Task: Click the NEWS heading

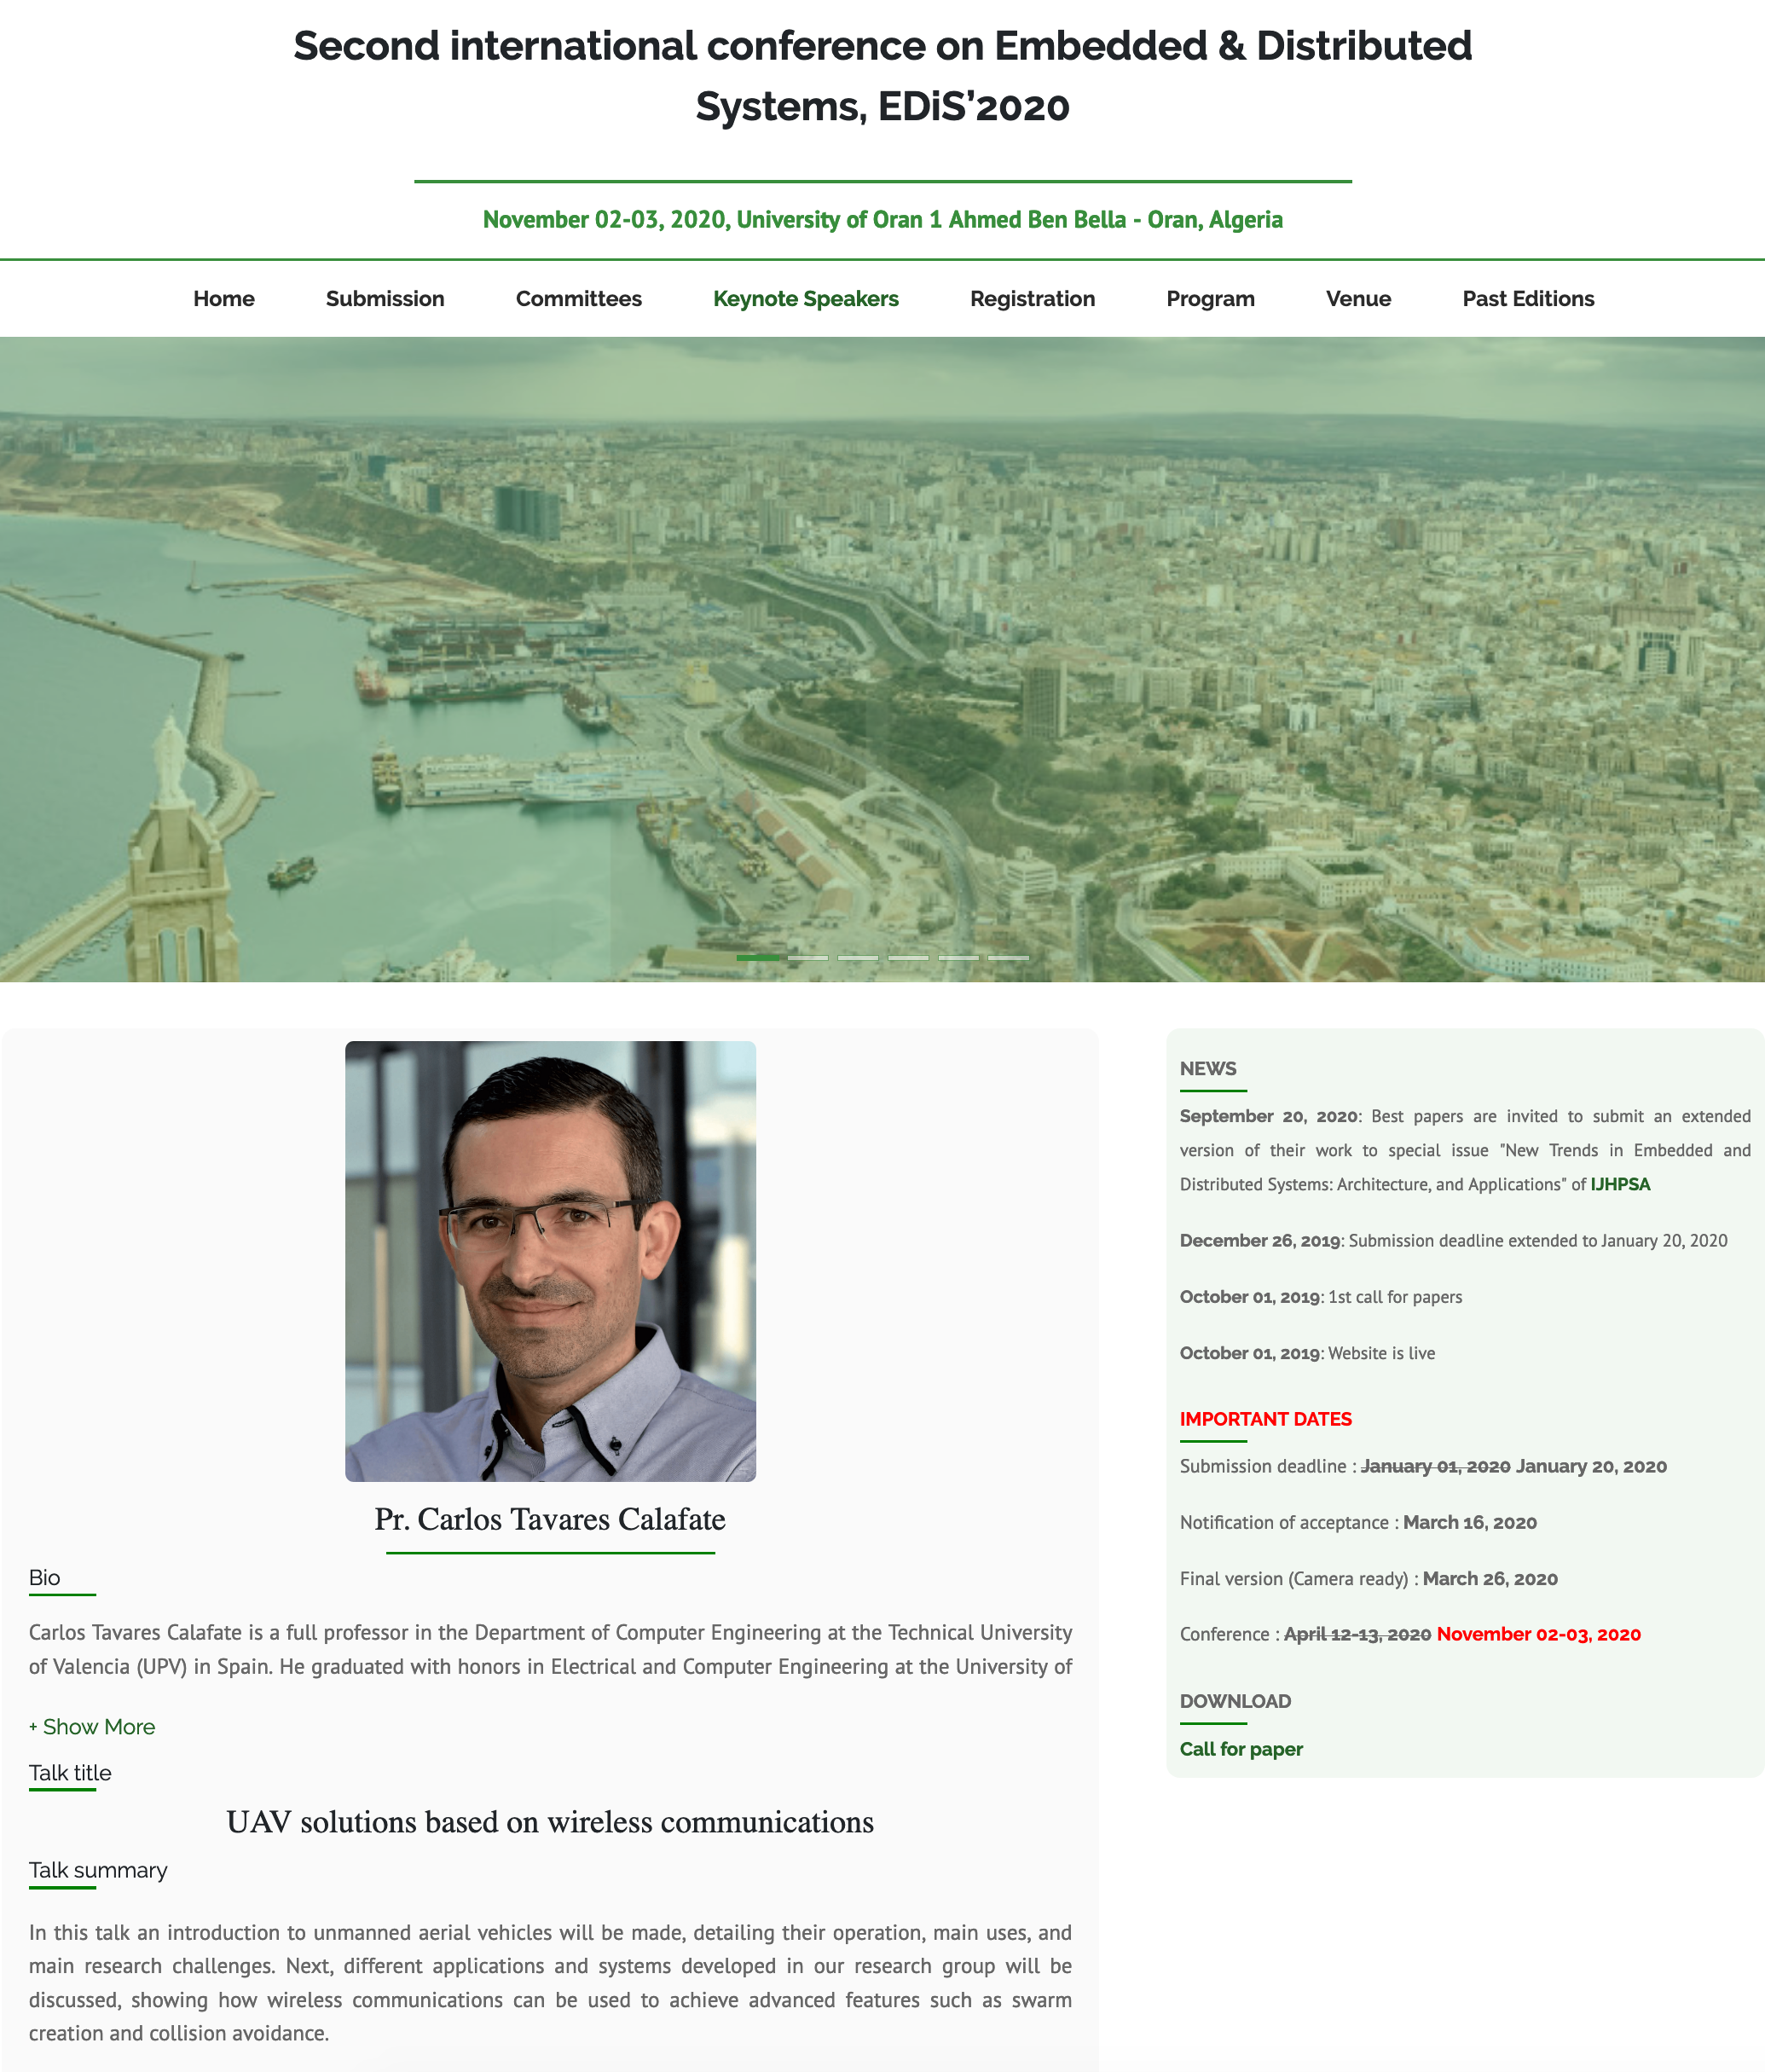Action: tap(1208, 1068)
